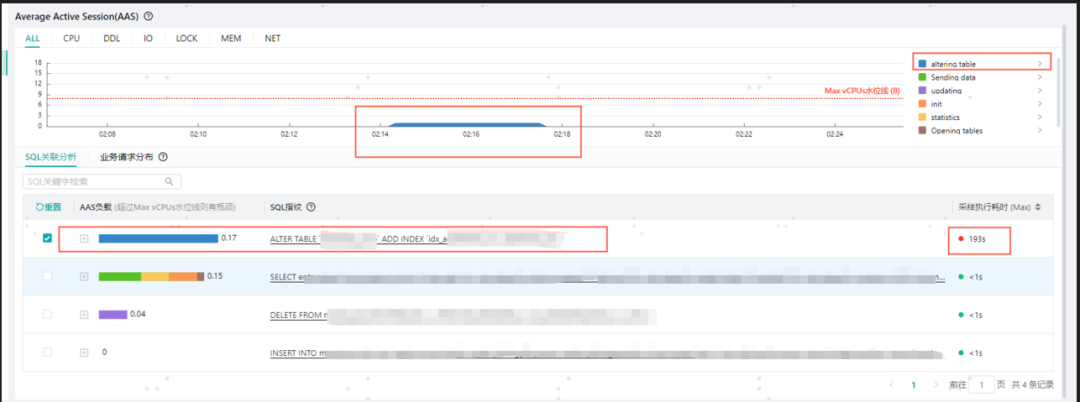The height and width of the screenshot is (402, 1080).
Task: Sort by 采样执行耗时 (Max) arrows
Action: tap(1037, 207)
